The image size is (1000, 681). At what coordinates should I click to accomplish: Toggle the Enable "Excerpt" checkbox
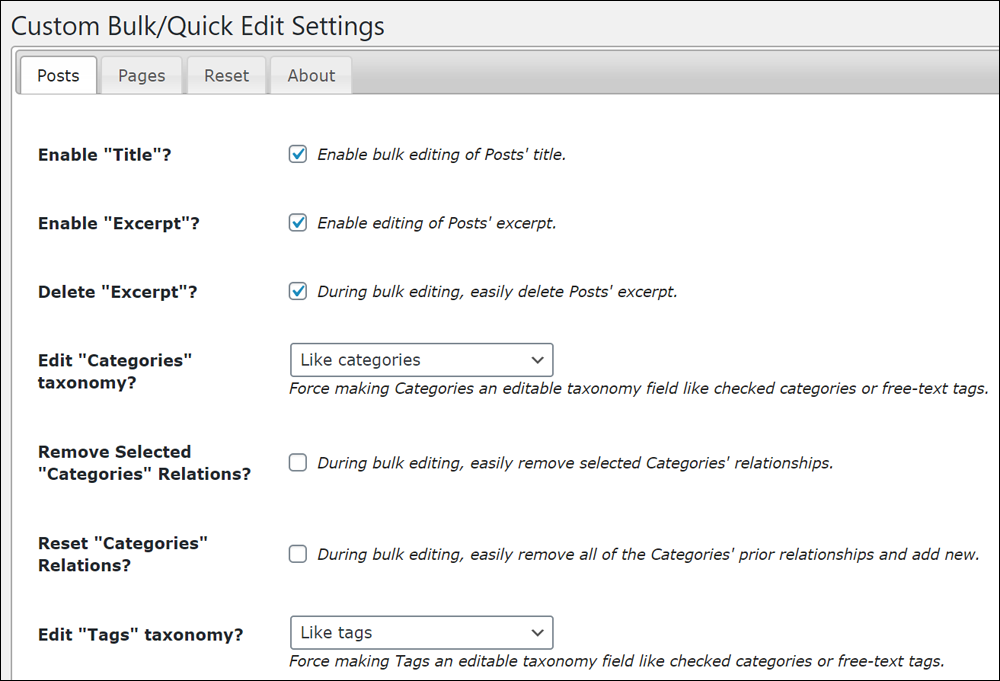click(298, 223)
